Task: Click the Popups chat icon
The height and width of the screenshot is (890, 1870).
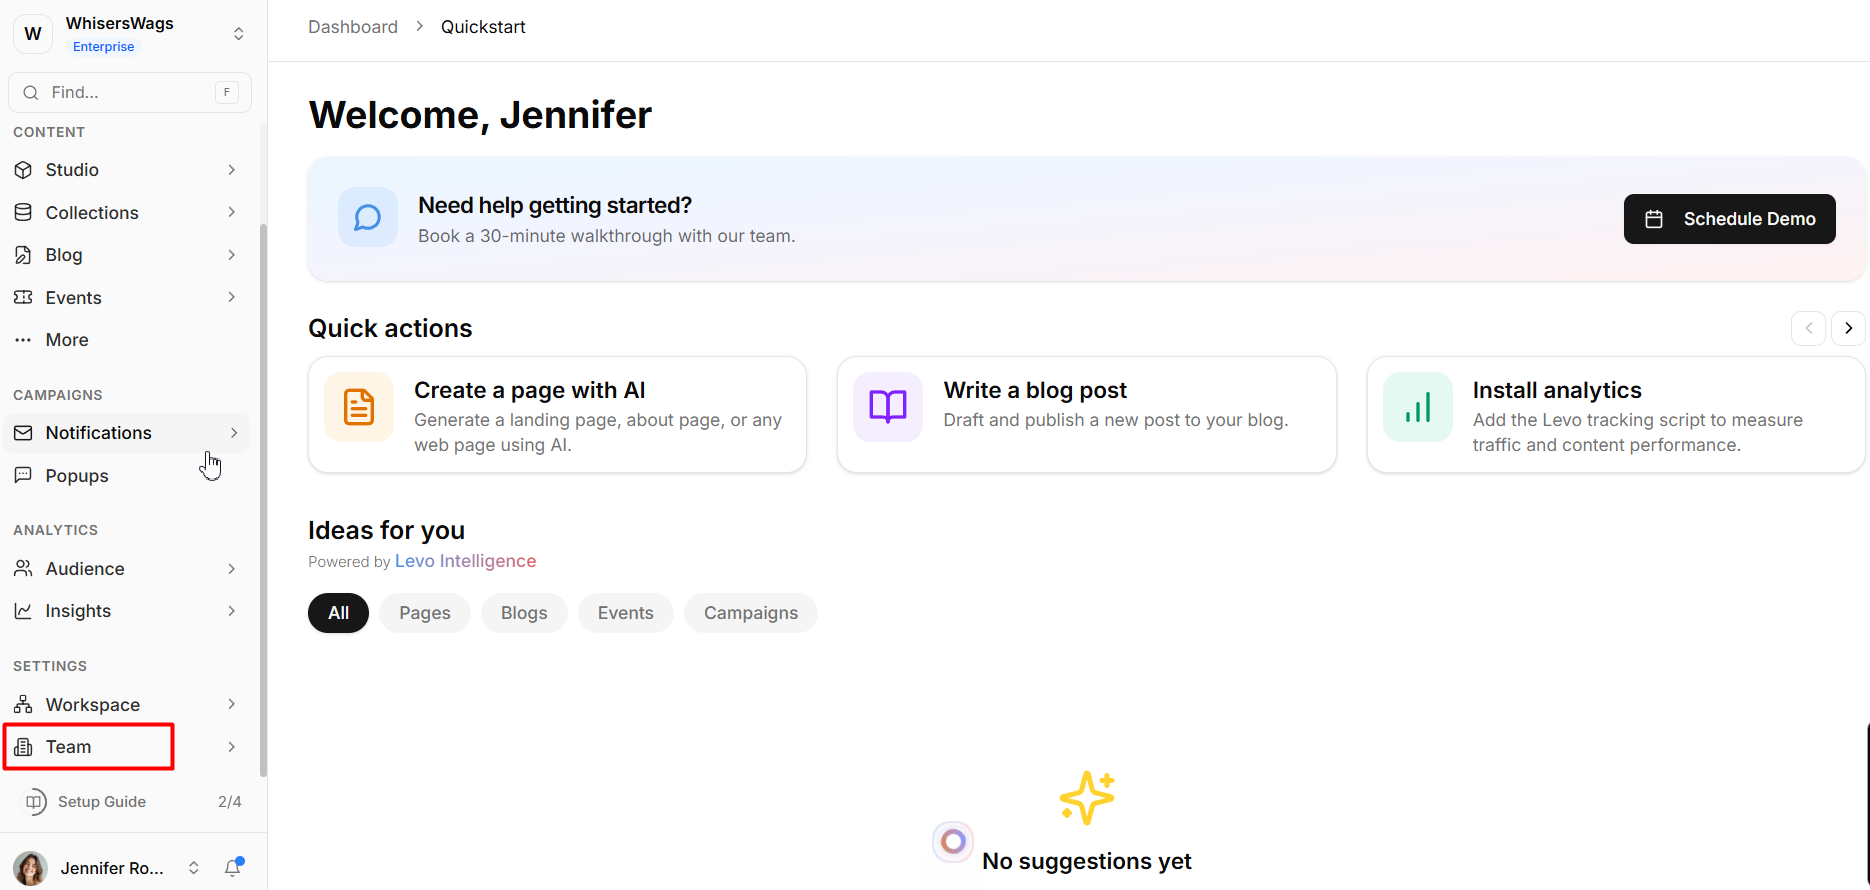Action: pyautogui.click(x=23, y=475)
